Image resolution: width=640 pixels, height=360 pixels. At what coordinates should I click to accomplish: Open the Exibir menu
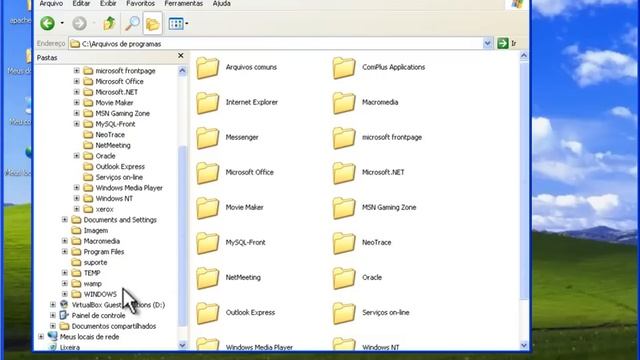(108, 4)
